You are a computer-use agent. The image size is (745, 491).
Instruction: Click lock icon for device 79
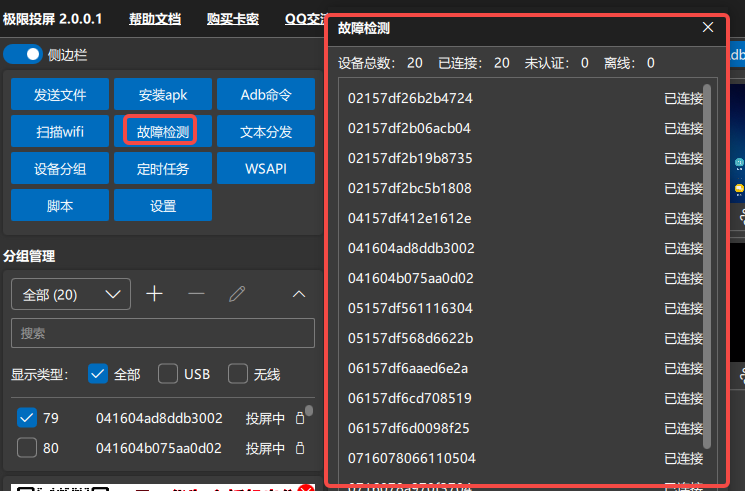coord(300,418)
